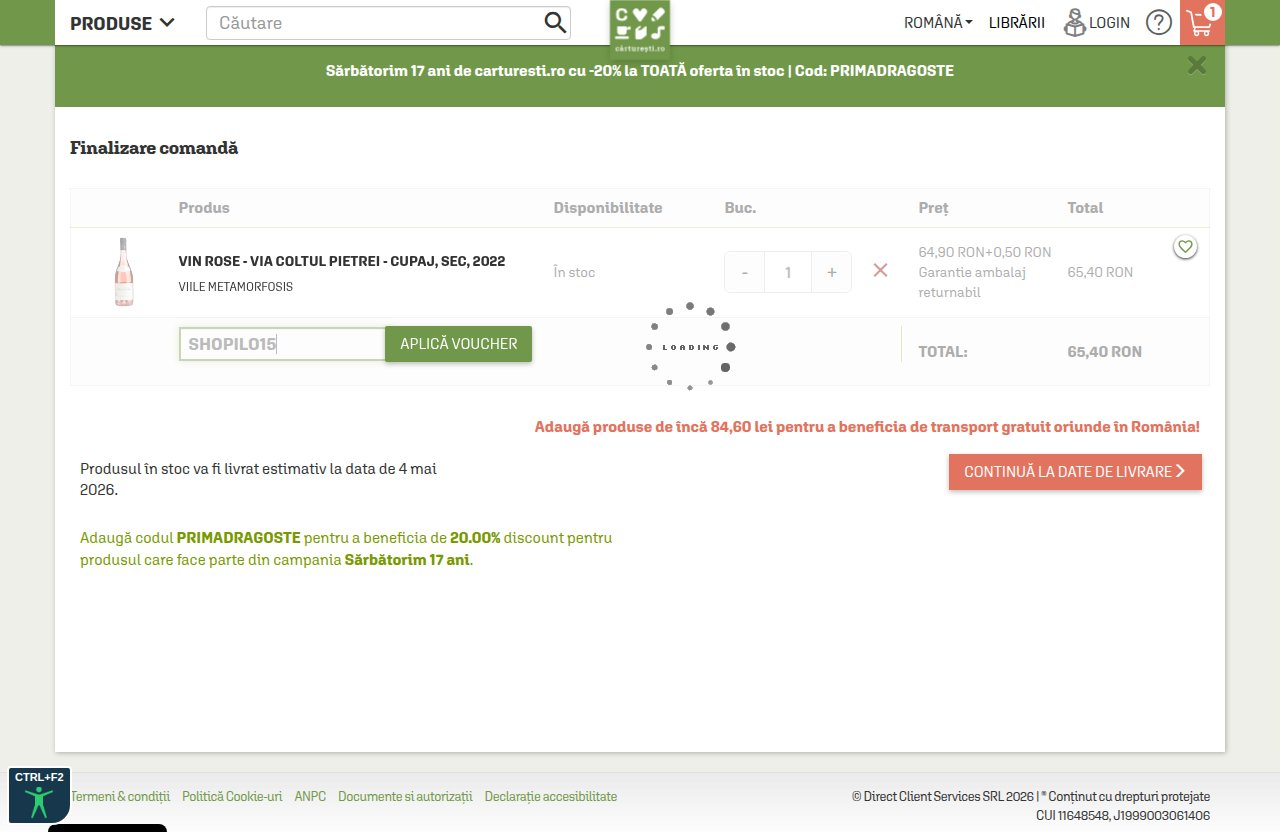Open the accessibility widget icon
This screenshot has height=832, width=1280.
(x=40, y=795)
